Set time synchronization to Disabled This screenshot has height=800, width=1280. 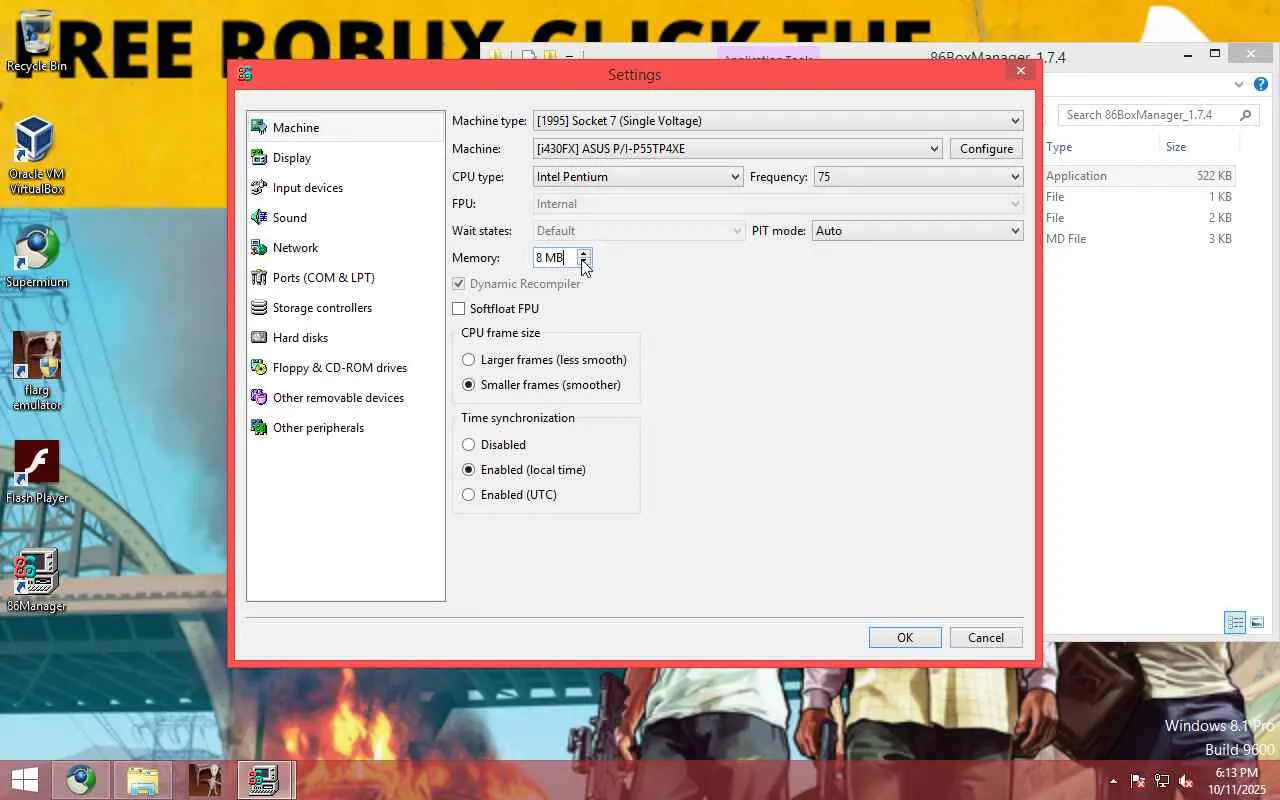468,445
